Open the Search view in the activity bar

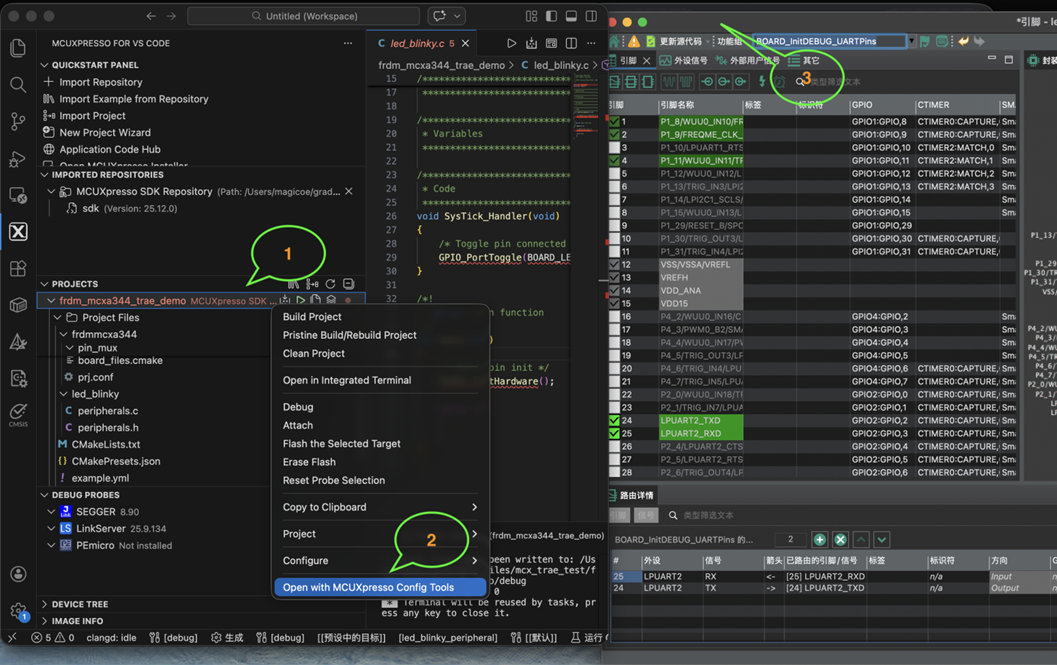click(x=18, y=85)
